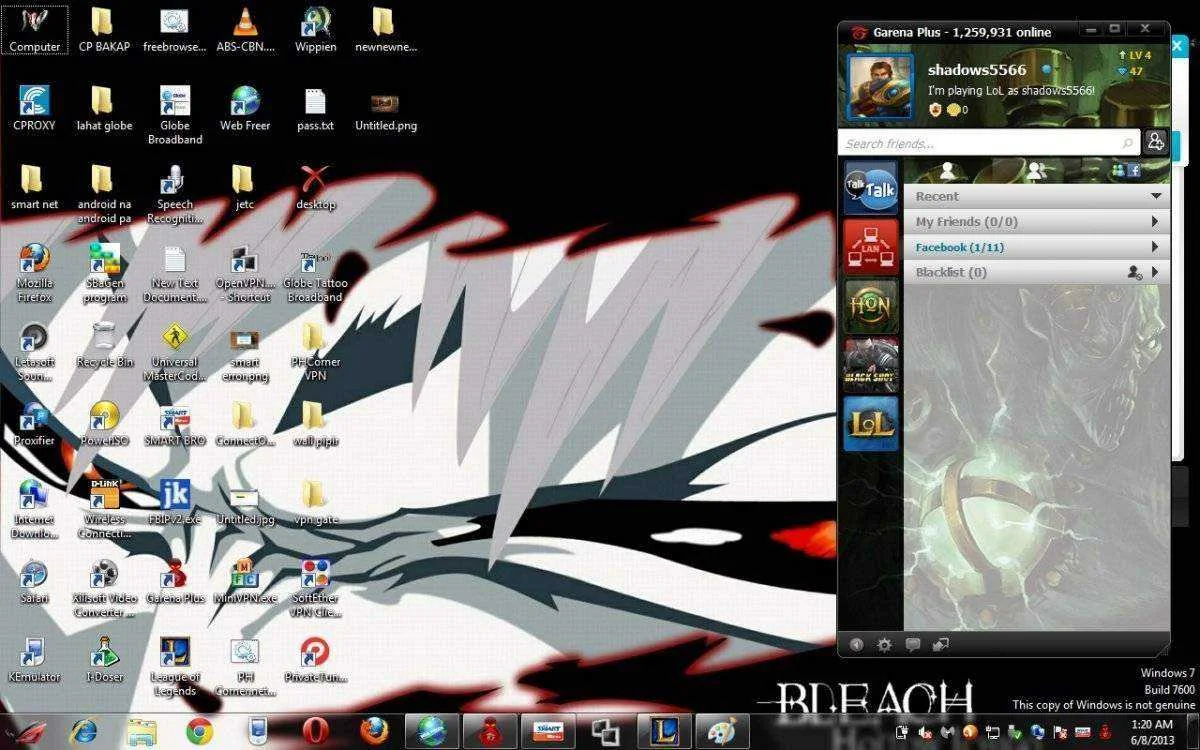Viewport: 1200px width, 750px height.
Task: Select the PrivateTunnel desktop shortcut
Action: tap(315, 658)
